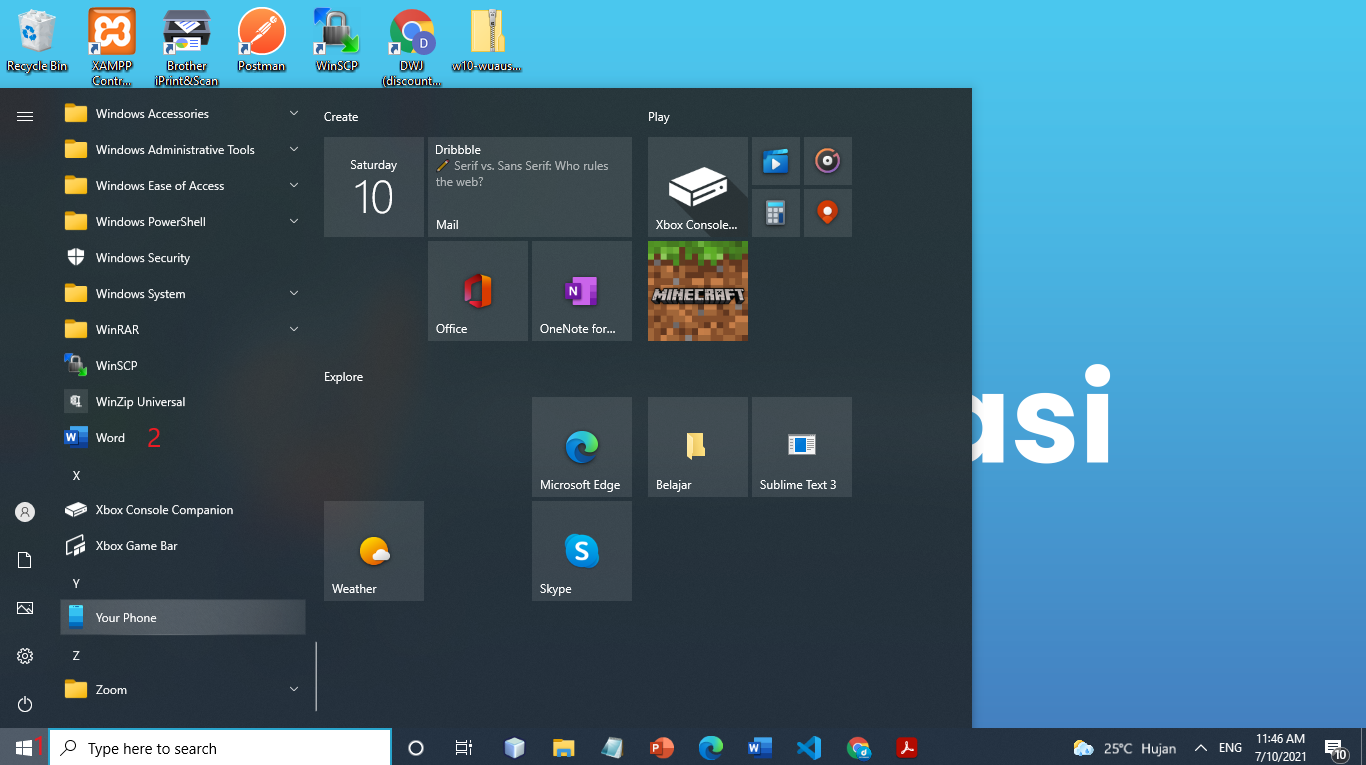The height and width of the screenshot is (765, 1366).
Task: Click the Start app list scrollbar
Action: (316, 676)
